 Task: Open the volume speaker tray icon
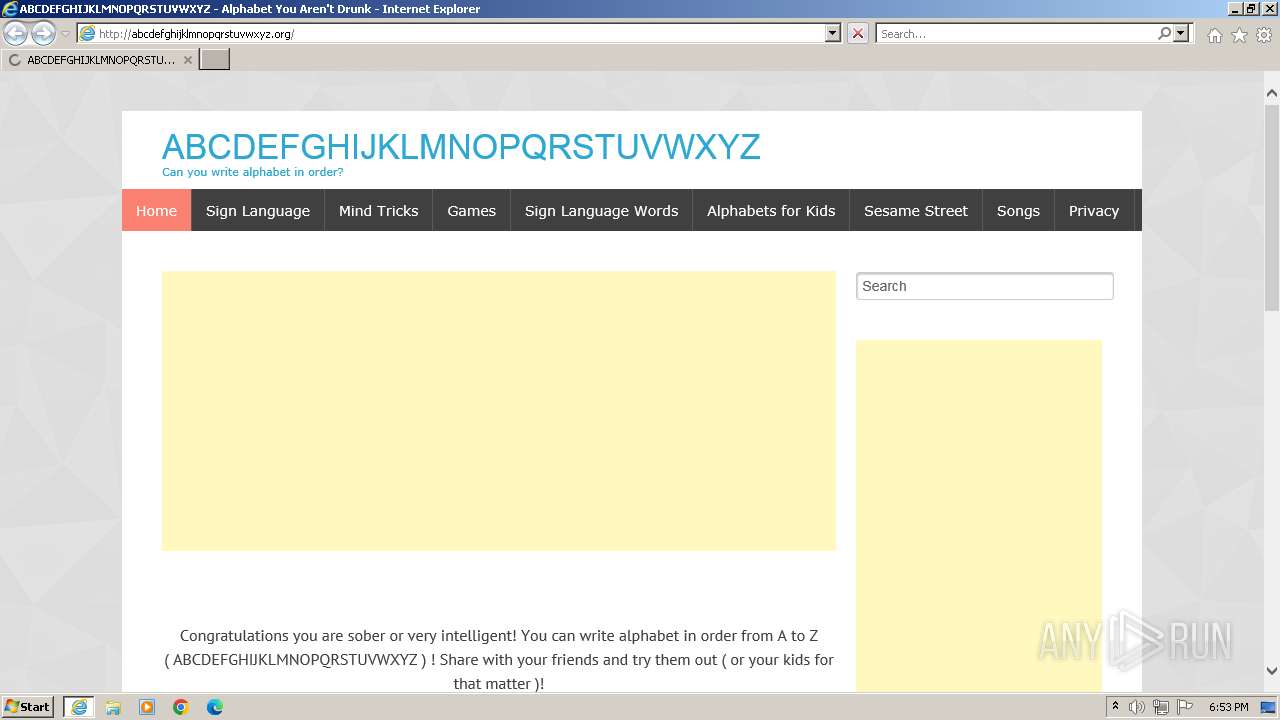pos(1137,707)
